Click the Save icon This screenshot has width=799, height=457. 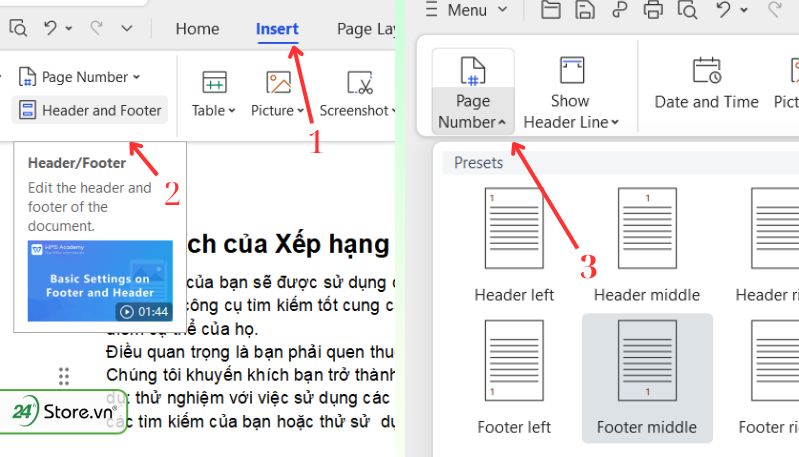(x=584, y=9)
